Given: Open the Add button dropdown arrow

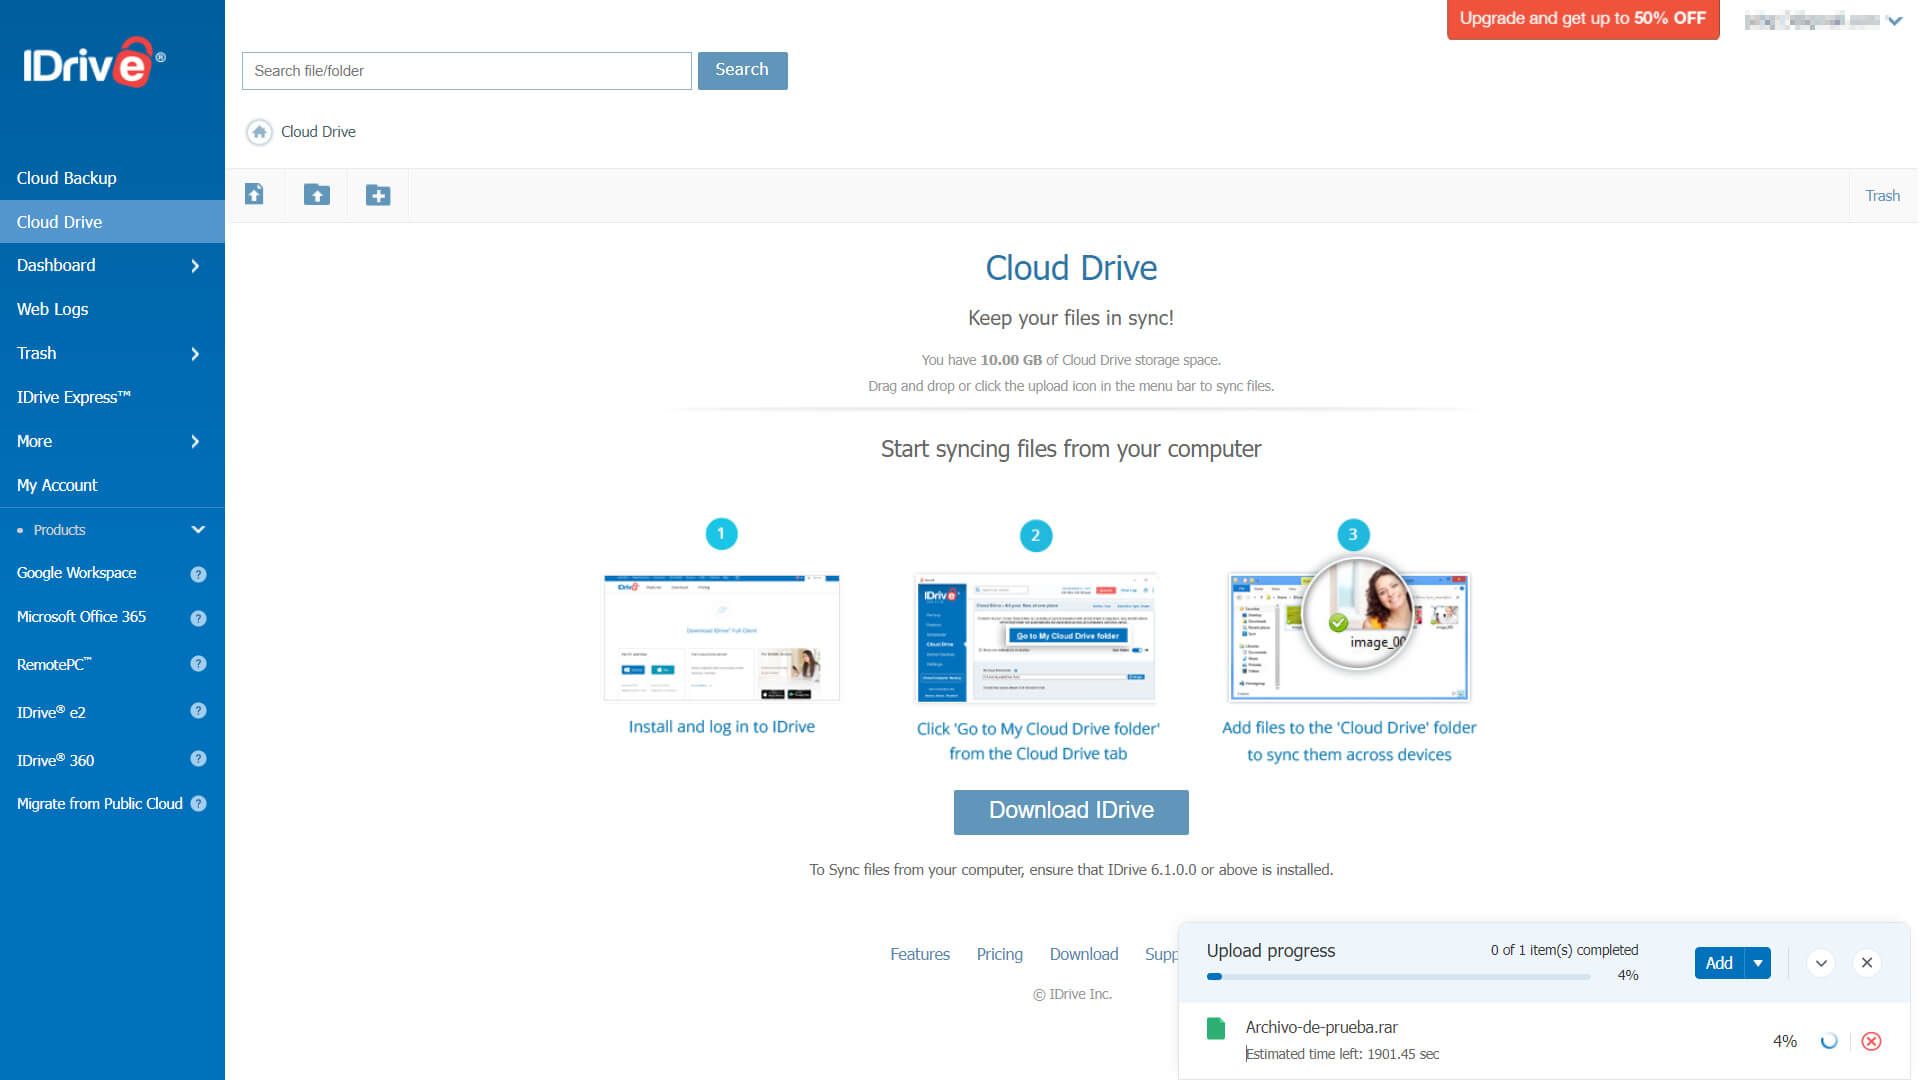Looking at the screenshot, I should 1758,963.
